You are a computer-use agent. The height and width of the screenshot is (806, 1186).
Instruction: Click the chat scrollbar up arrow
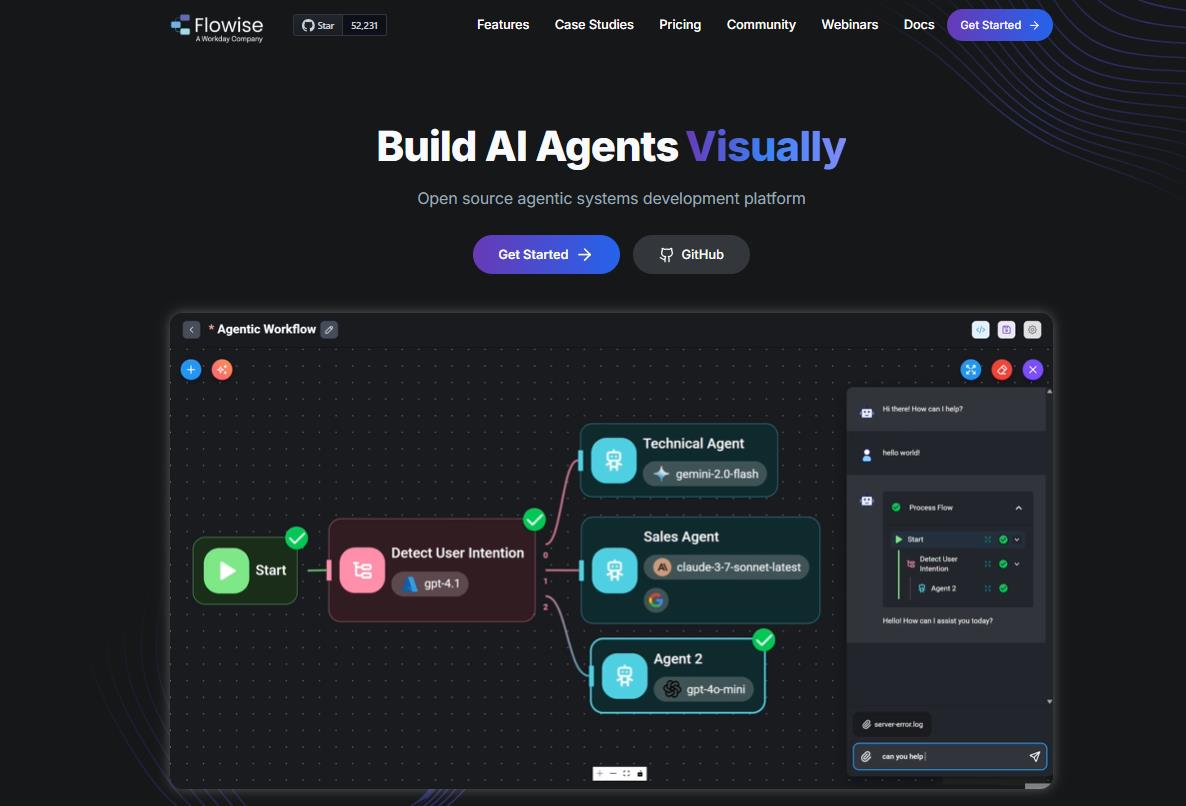coord(1049,392)
